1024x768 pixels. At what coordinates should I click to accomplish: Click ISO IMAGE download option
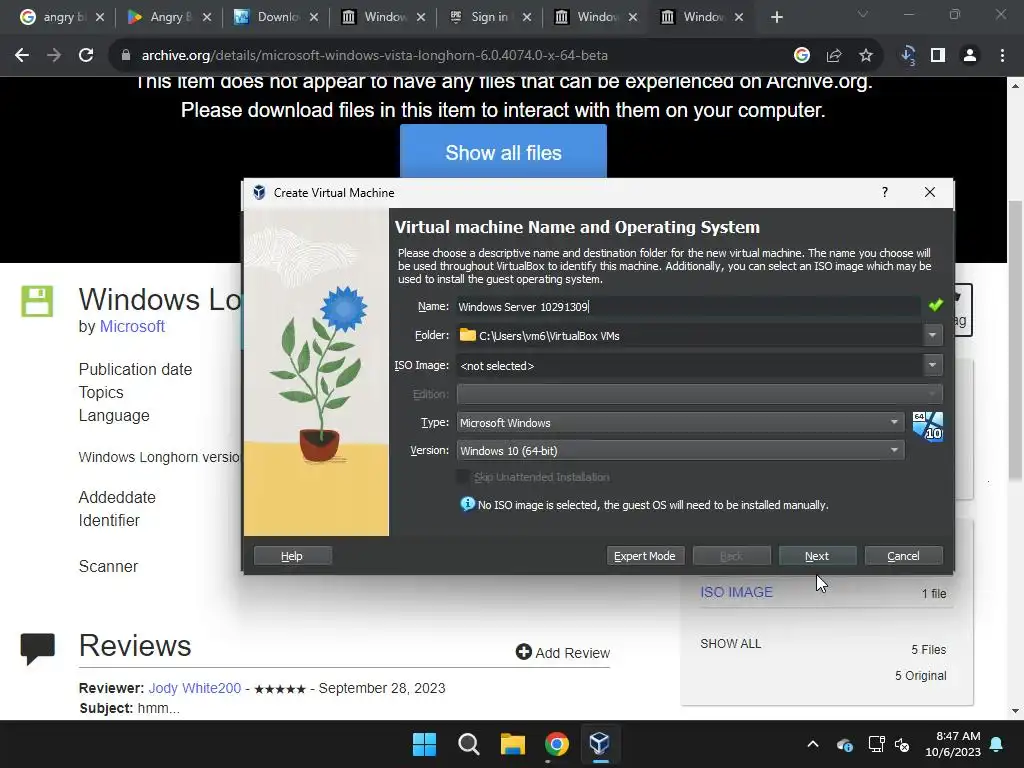(736, 592)
